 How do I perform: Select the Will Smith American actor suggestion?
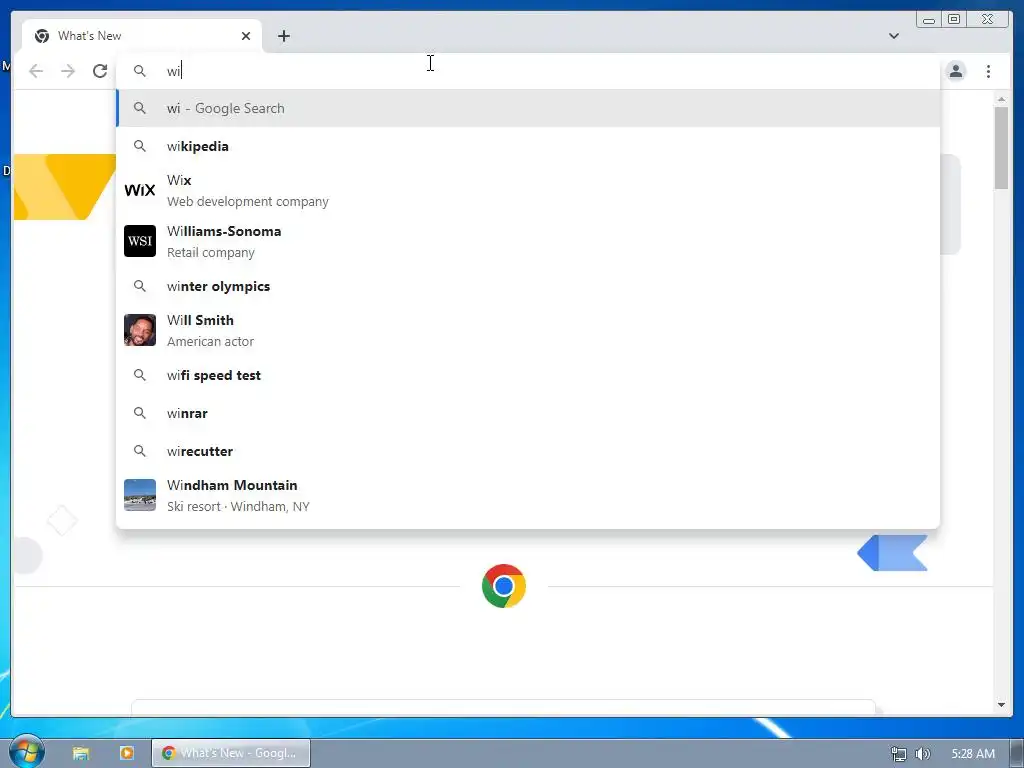(528, 330)
